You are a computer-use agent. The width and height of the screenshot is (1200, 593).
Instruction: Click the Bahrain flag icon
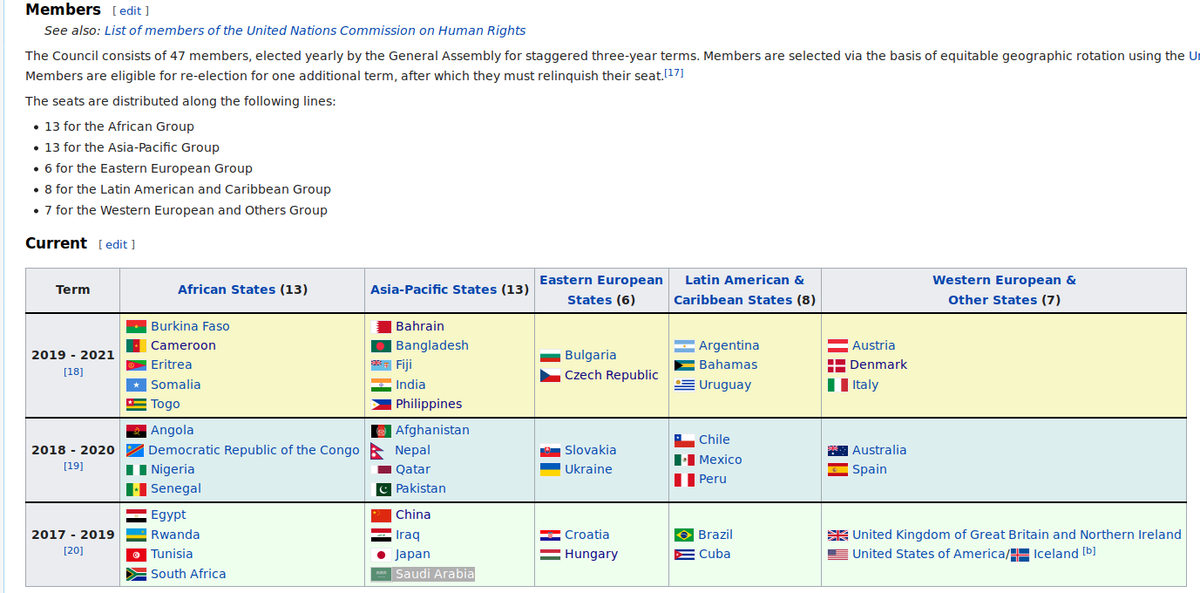click(381, 326)
